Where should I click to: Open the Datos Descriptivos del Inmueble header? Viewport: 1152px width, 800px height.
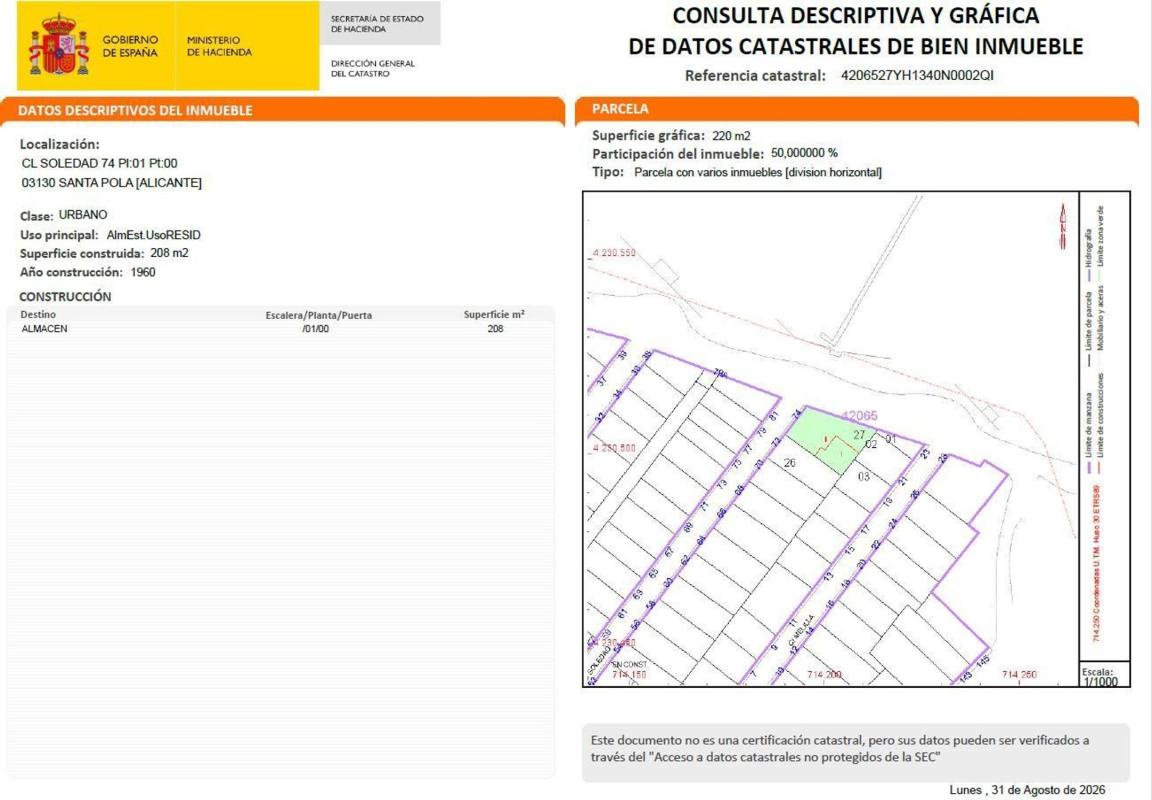283,110
